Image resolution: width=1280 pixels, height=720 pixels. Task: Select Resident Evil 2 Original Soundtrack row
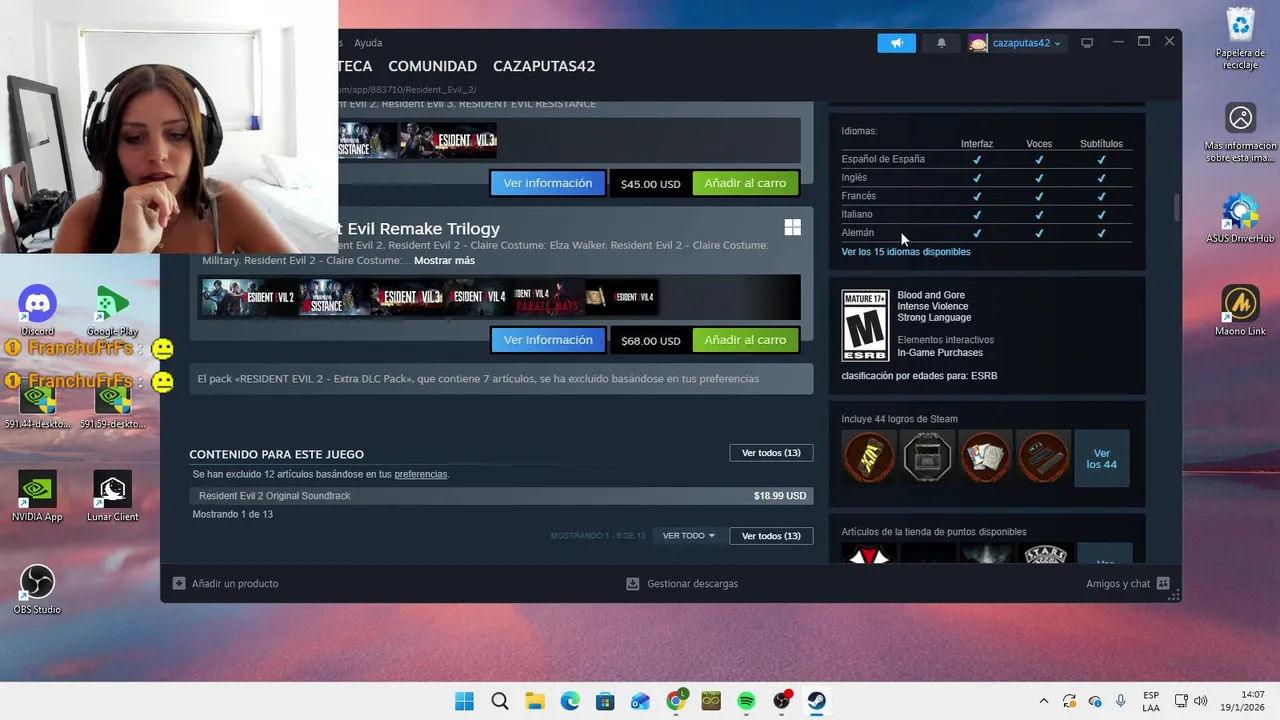pyautogui.click(x=501, y=496)
